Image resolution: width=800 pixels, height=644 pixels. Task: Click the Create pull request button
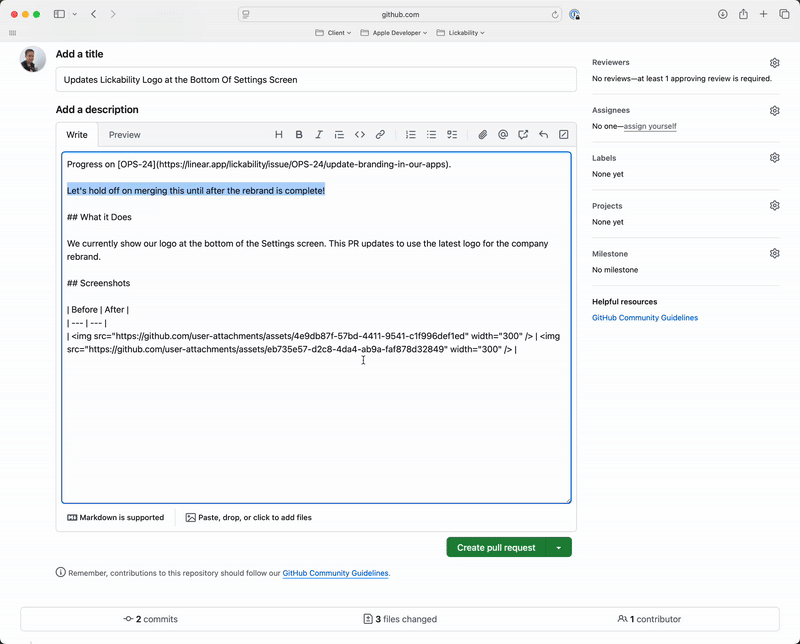[496, 548]
